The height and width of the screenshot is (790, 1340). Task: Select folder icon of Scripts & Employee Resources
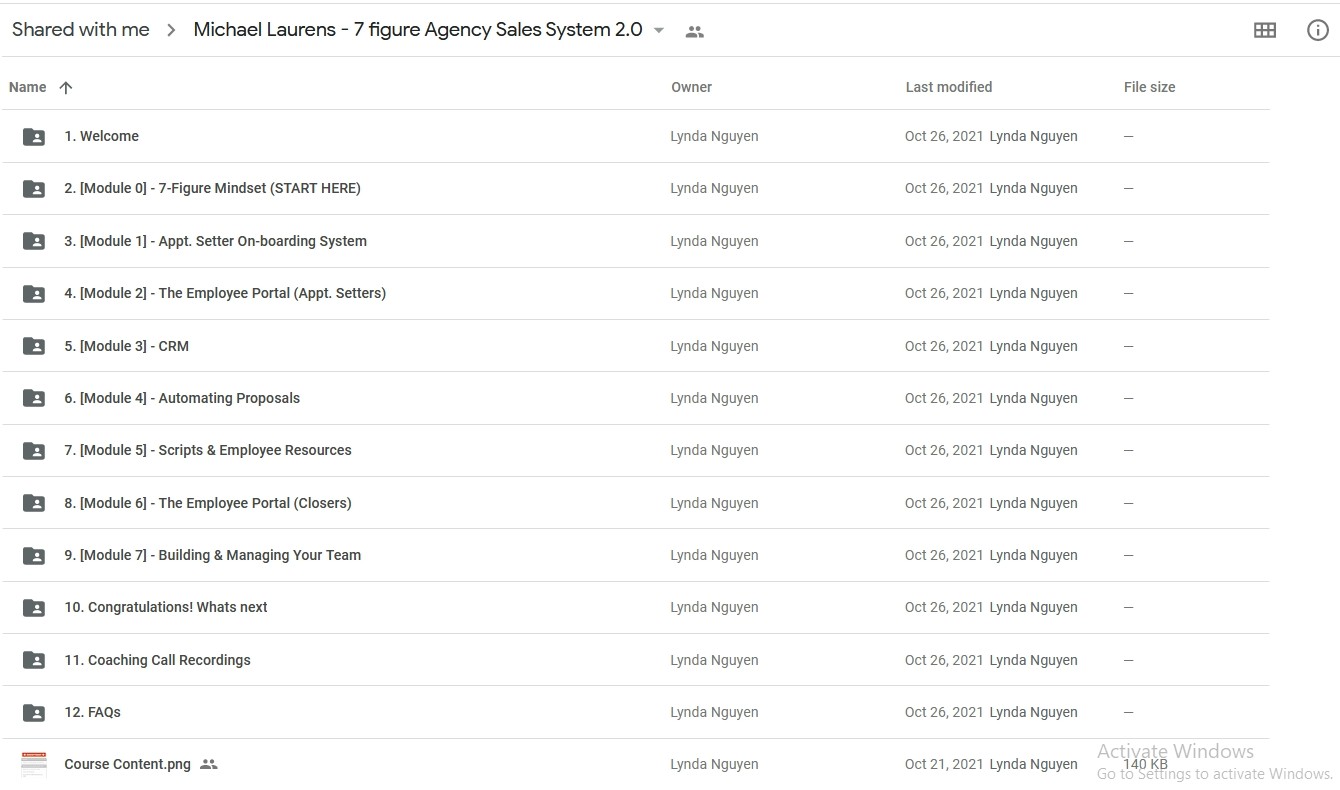34,450
